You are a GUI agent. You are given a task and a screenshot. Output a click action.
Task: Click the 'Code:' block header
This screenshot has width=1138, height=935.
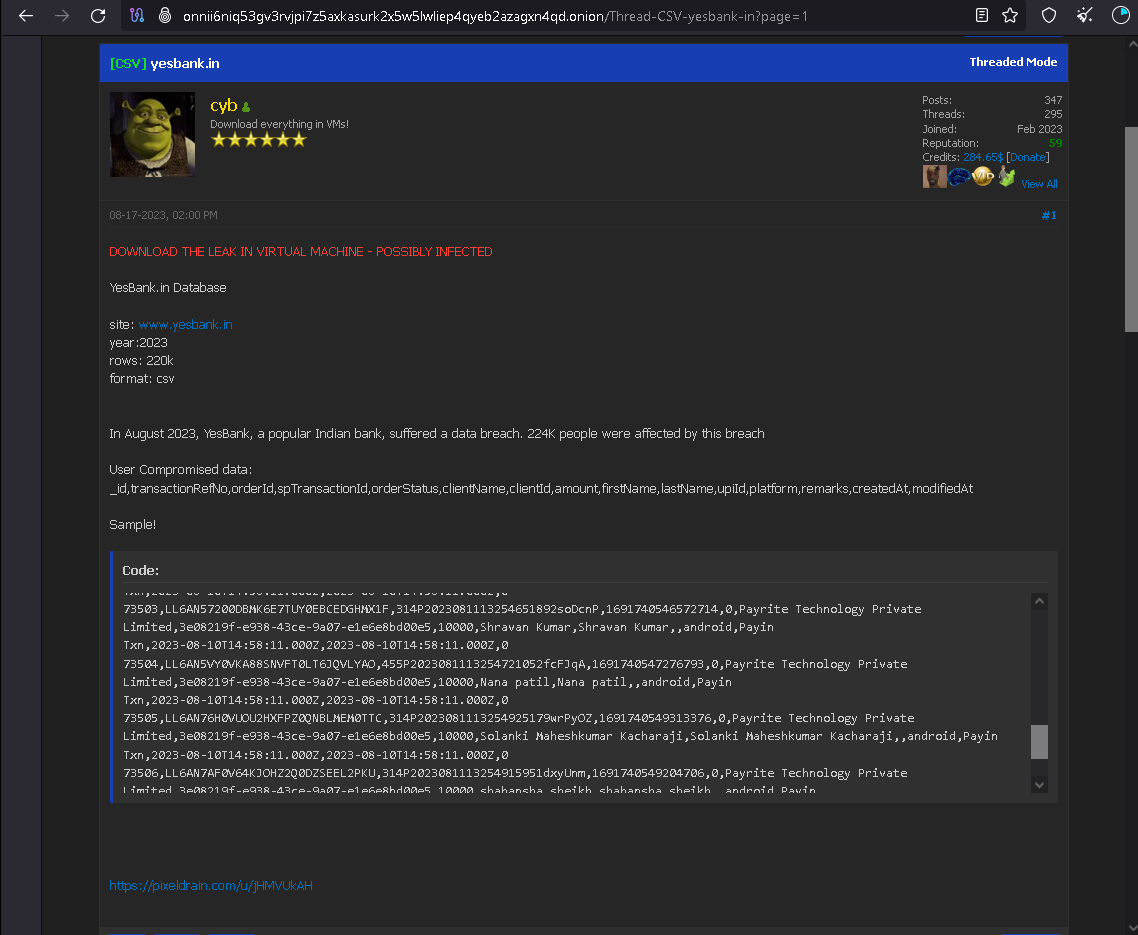point(140,570)
